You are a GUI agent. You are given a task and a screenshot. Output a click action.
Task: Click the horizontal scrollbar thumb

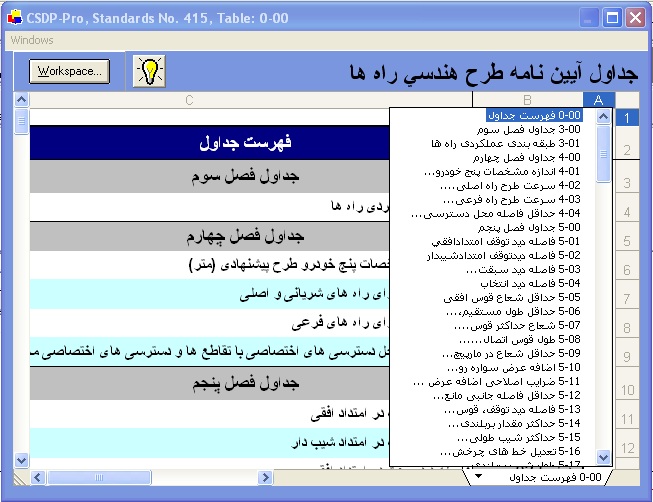point(99,477)
